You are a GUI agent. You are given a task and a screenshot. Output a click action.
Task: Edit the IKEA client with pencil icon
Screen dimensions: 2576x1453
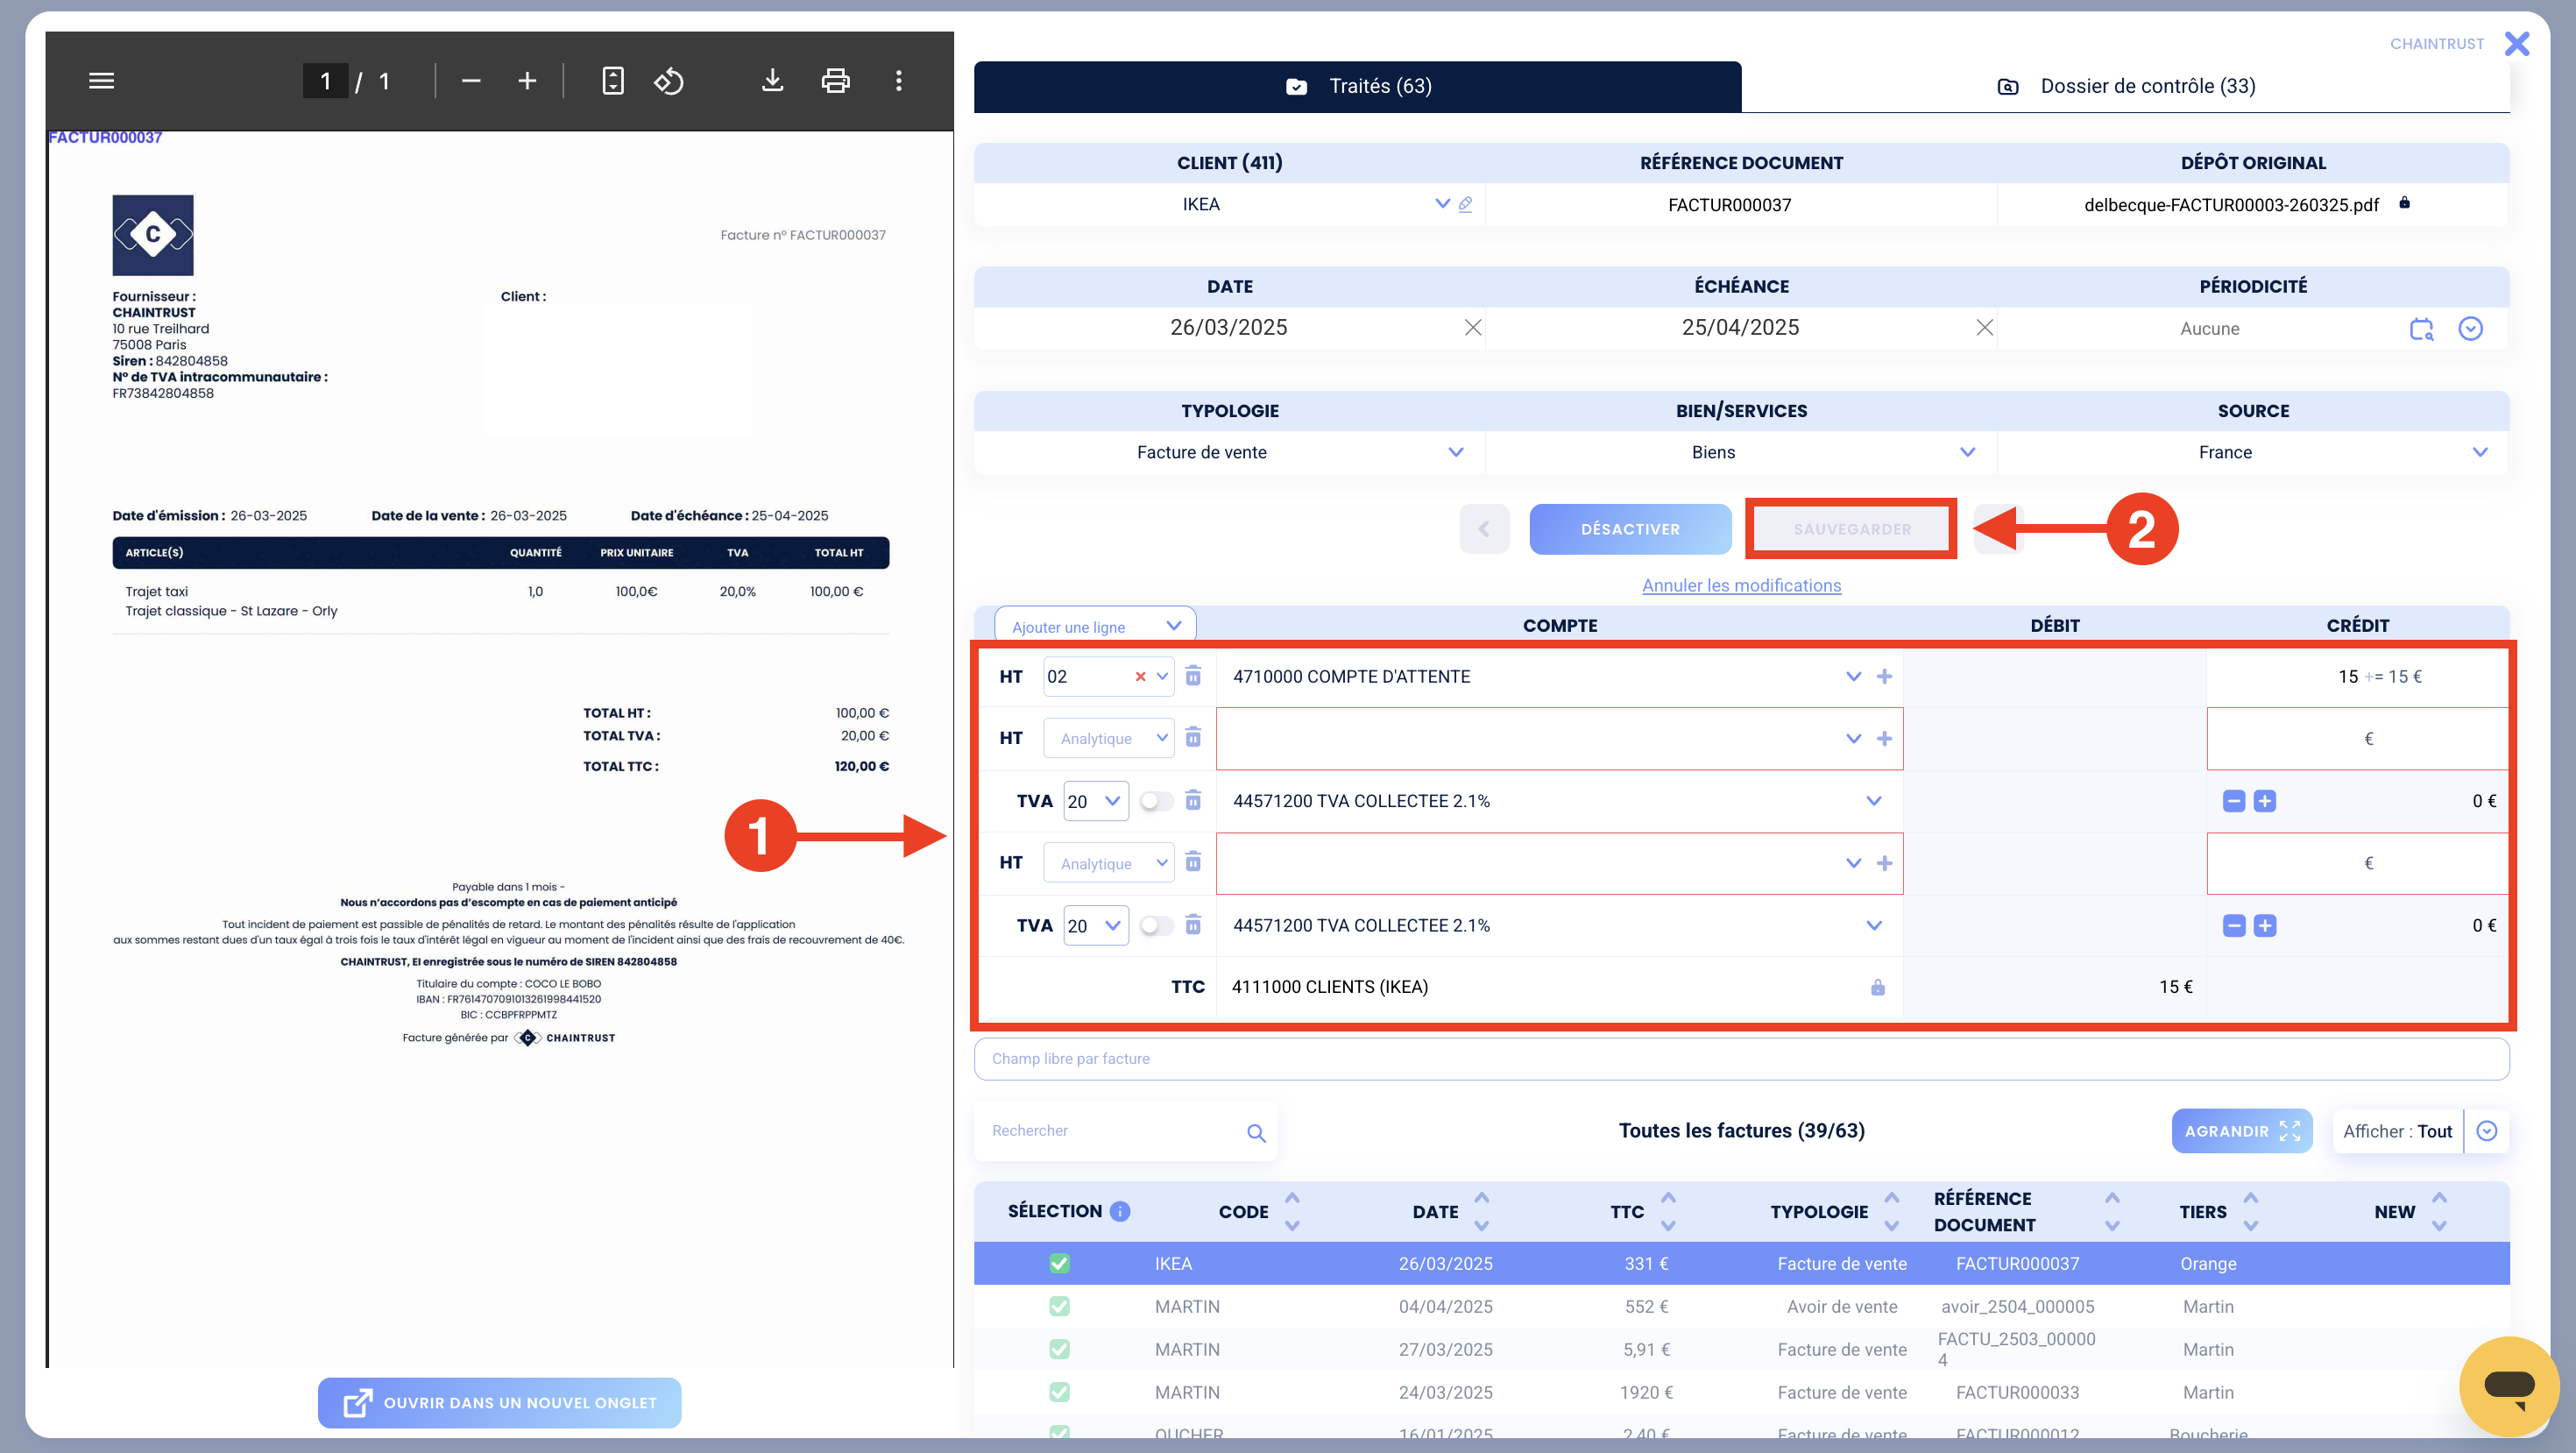pos(1465,204)
